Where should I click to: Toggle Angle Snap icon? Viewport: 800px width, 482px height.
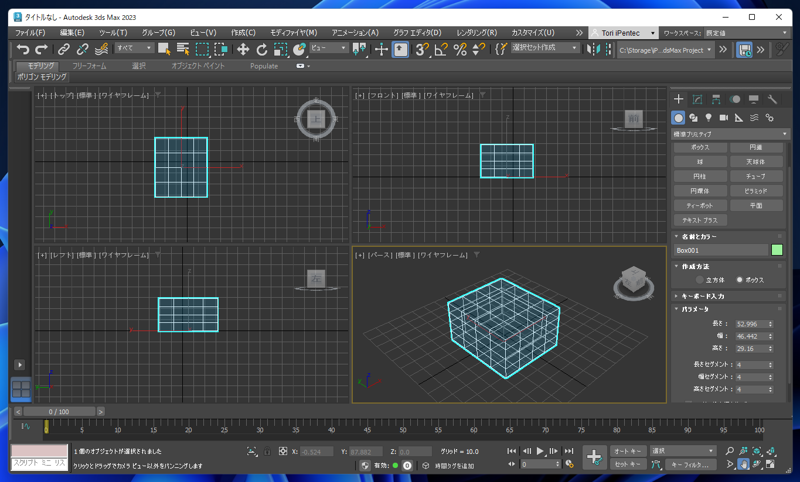point(441,49)
